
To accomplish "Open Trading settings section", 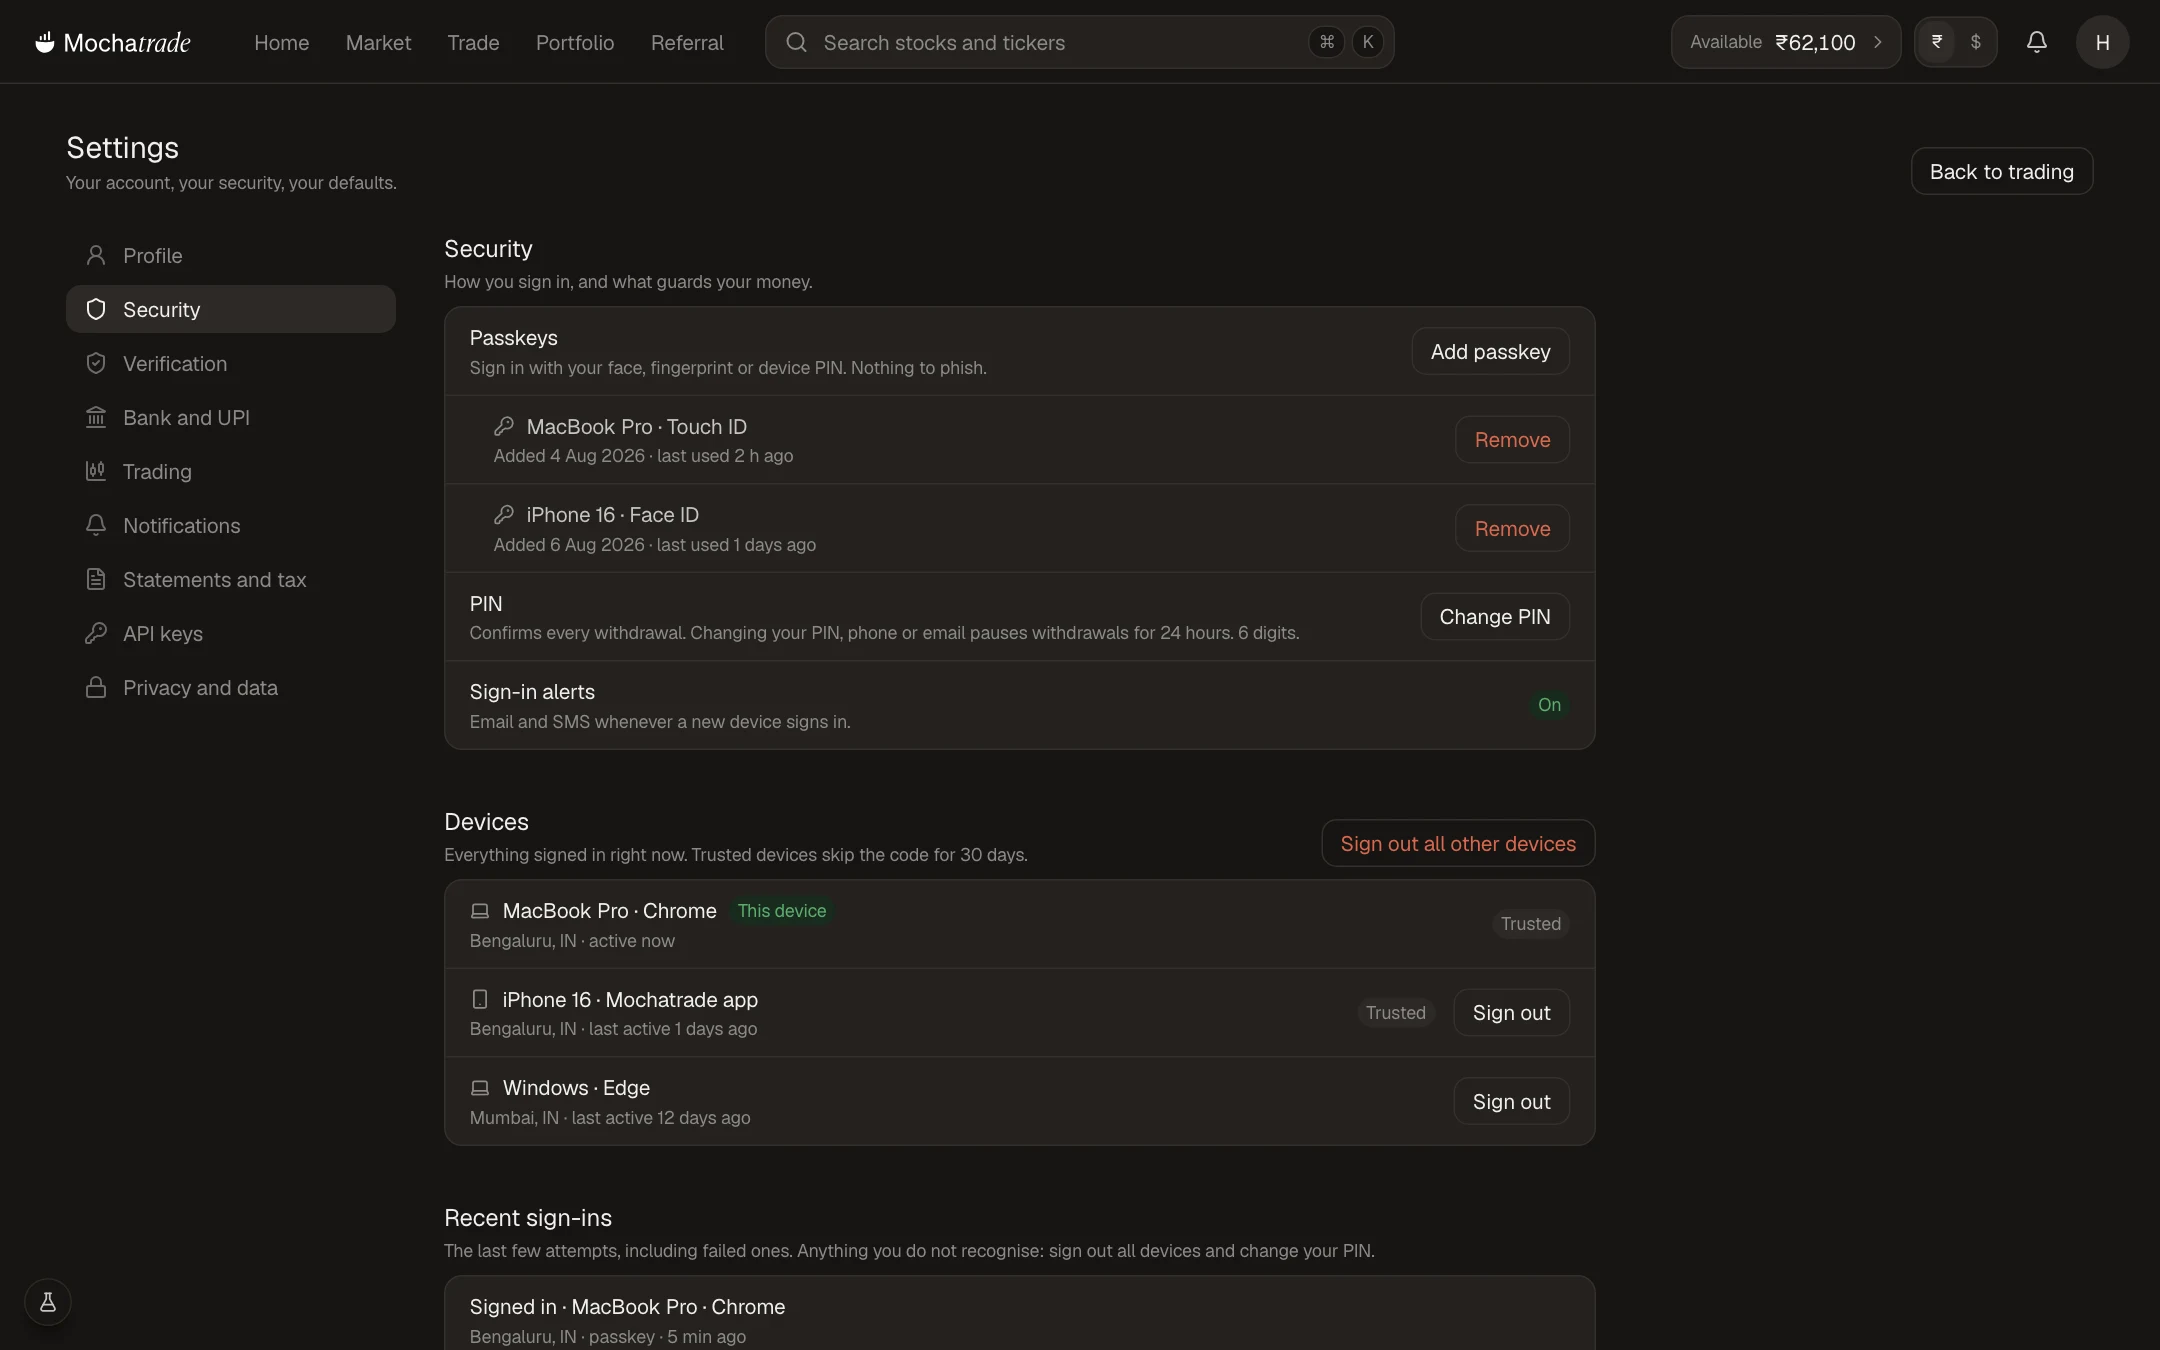I will pyautogui.click(x=231, y=471).
